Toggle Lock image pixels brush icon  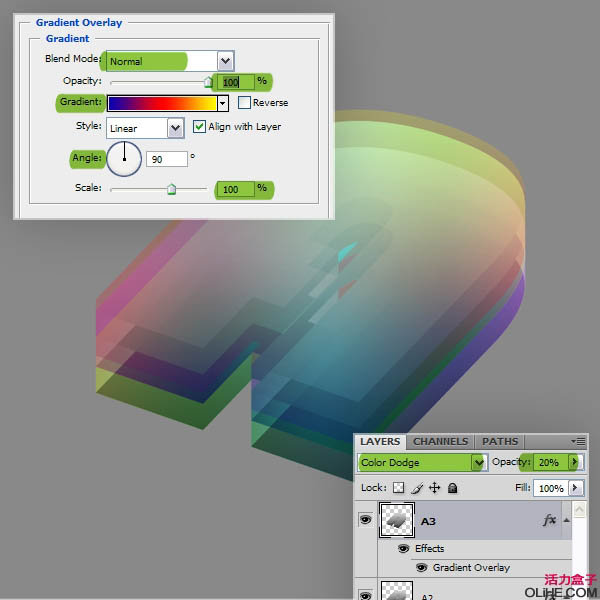417,488
